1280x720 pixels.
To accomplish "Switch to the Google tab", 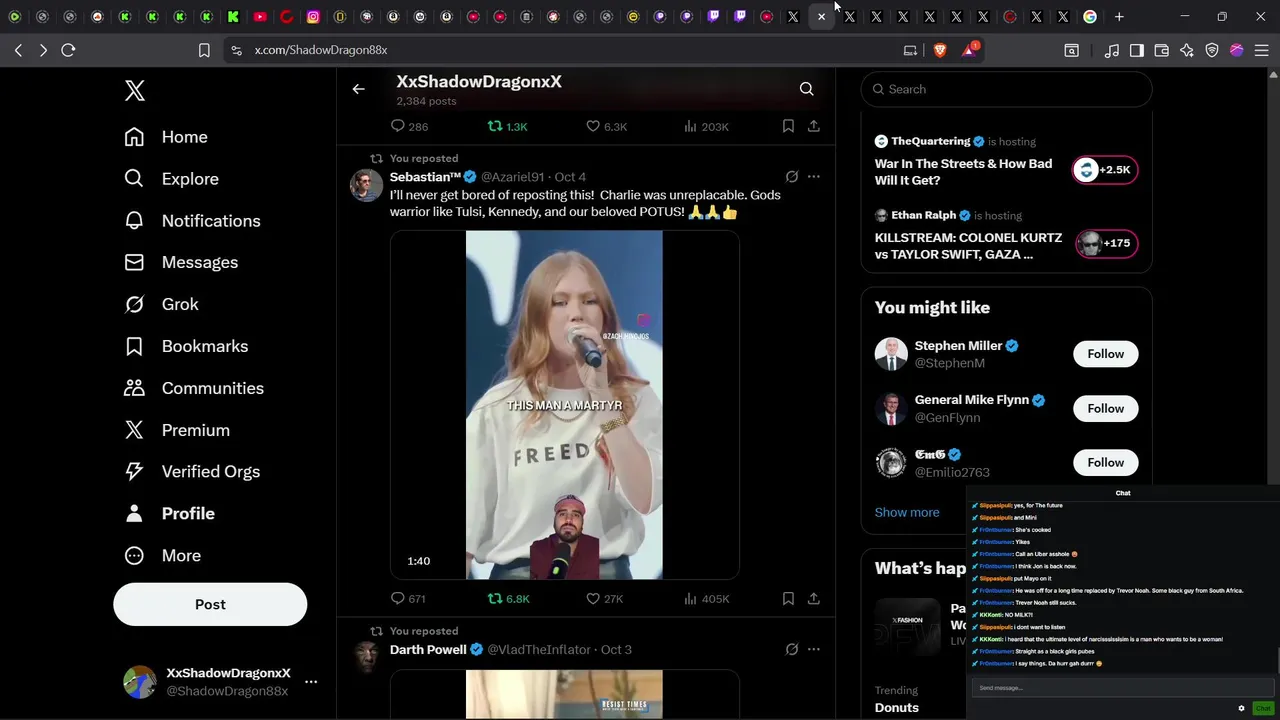I will coord(1090,16).
